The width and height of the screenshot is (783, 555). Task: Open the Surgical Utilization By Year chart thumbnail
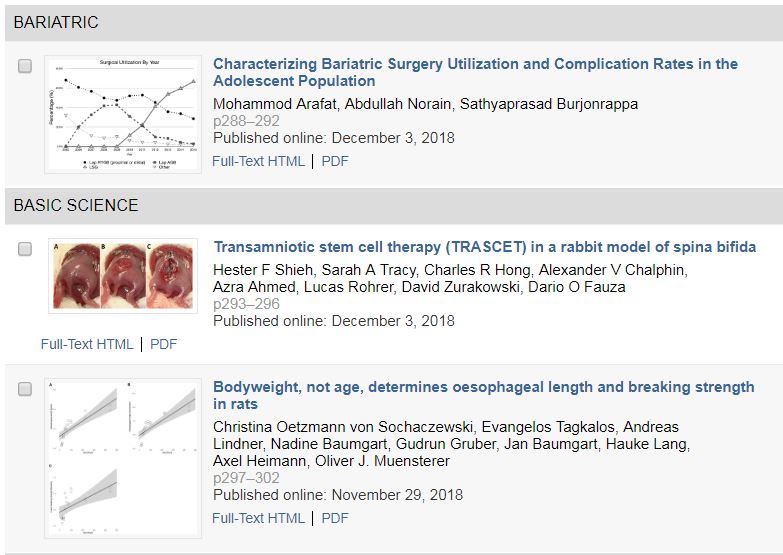(x=123, y=114)
